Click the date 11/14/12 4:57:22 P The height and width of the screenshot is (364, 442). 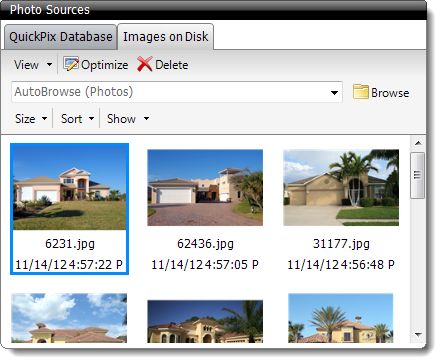[x=69, y=265]
